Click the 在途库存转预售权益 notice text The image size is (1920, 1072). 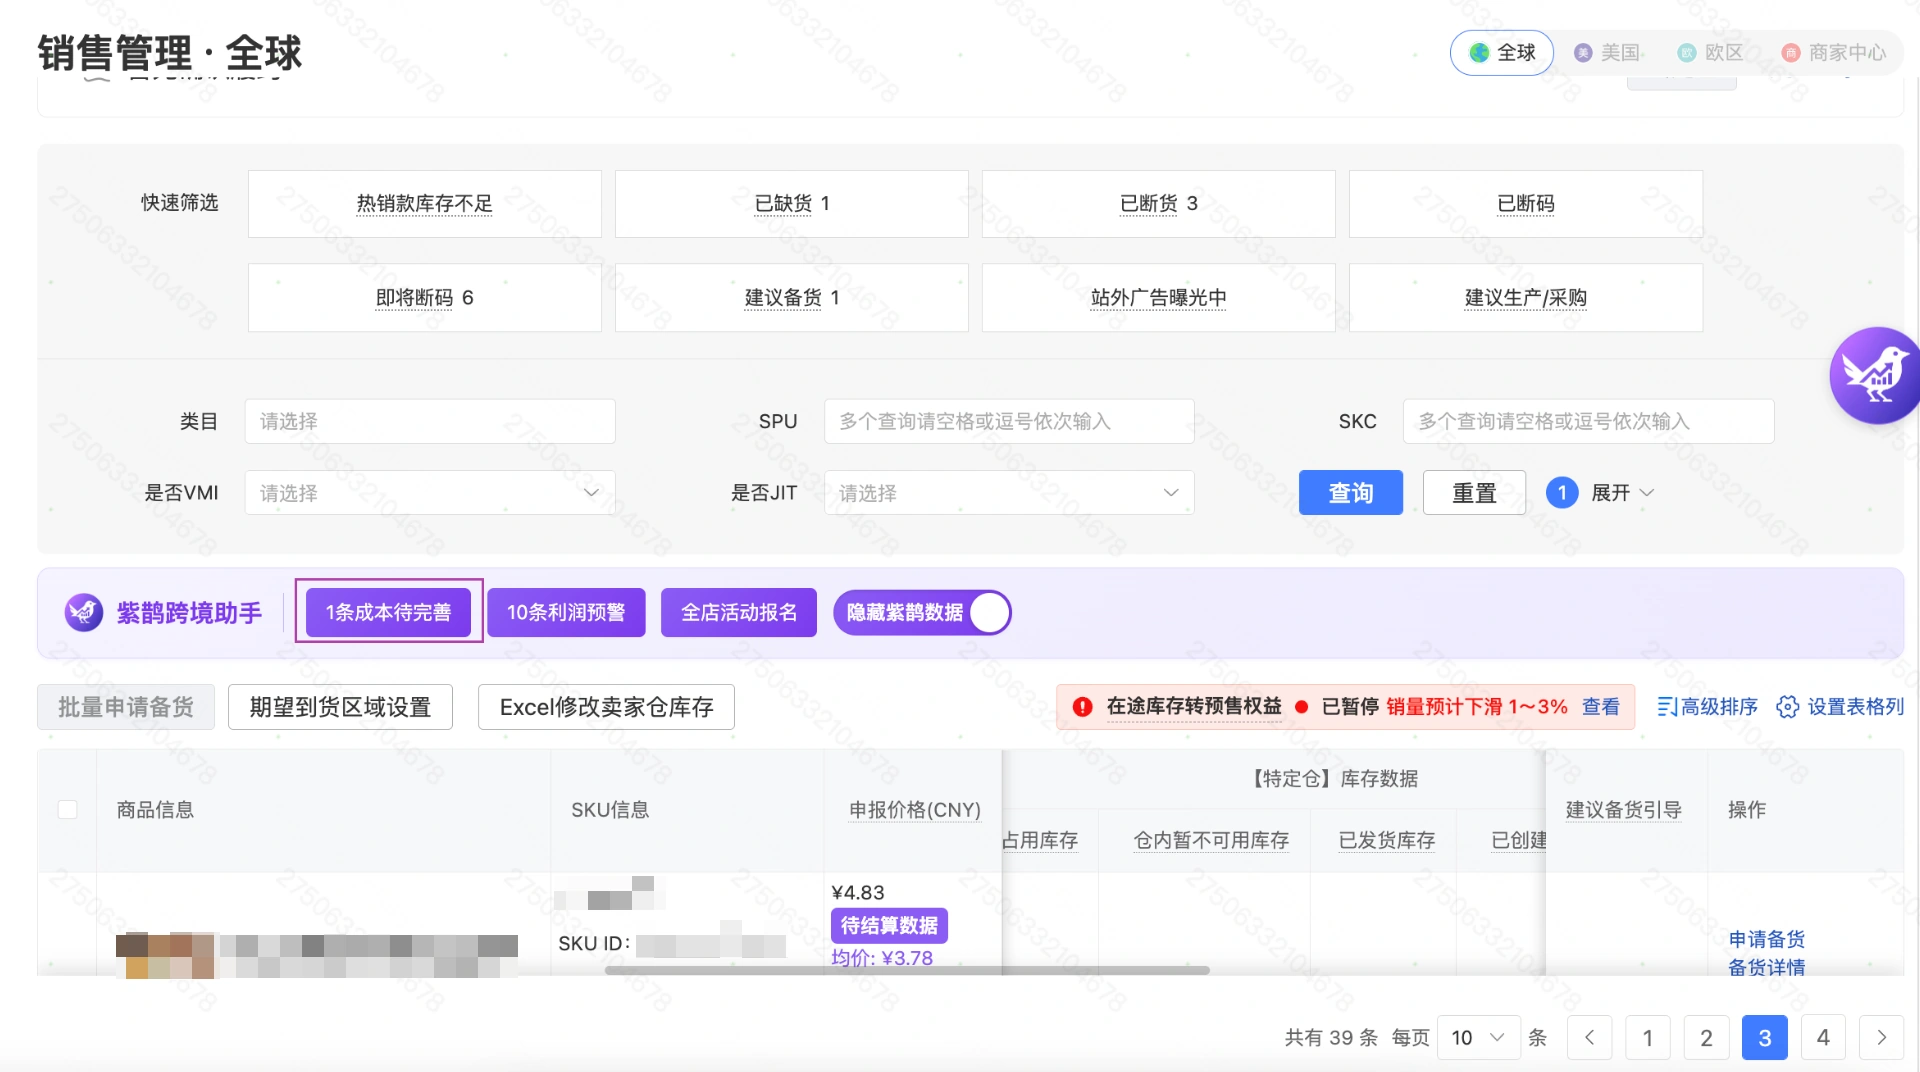[x=1194, y=707]
